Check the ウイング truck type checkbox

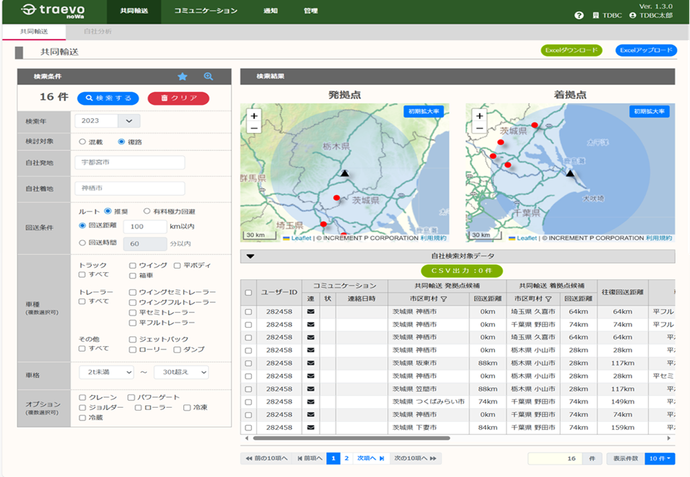point(133,265)
